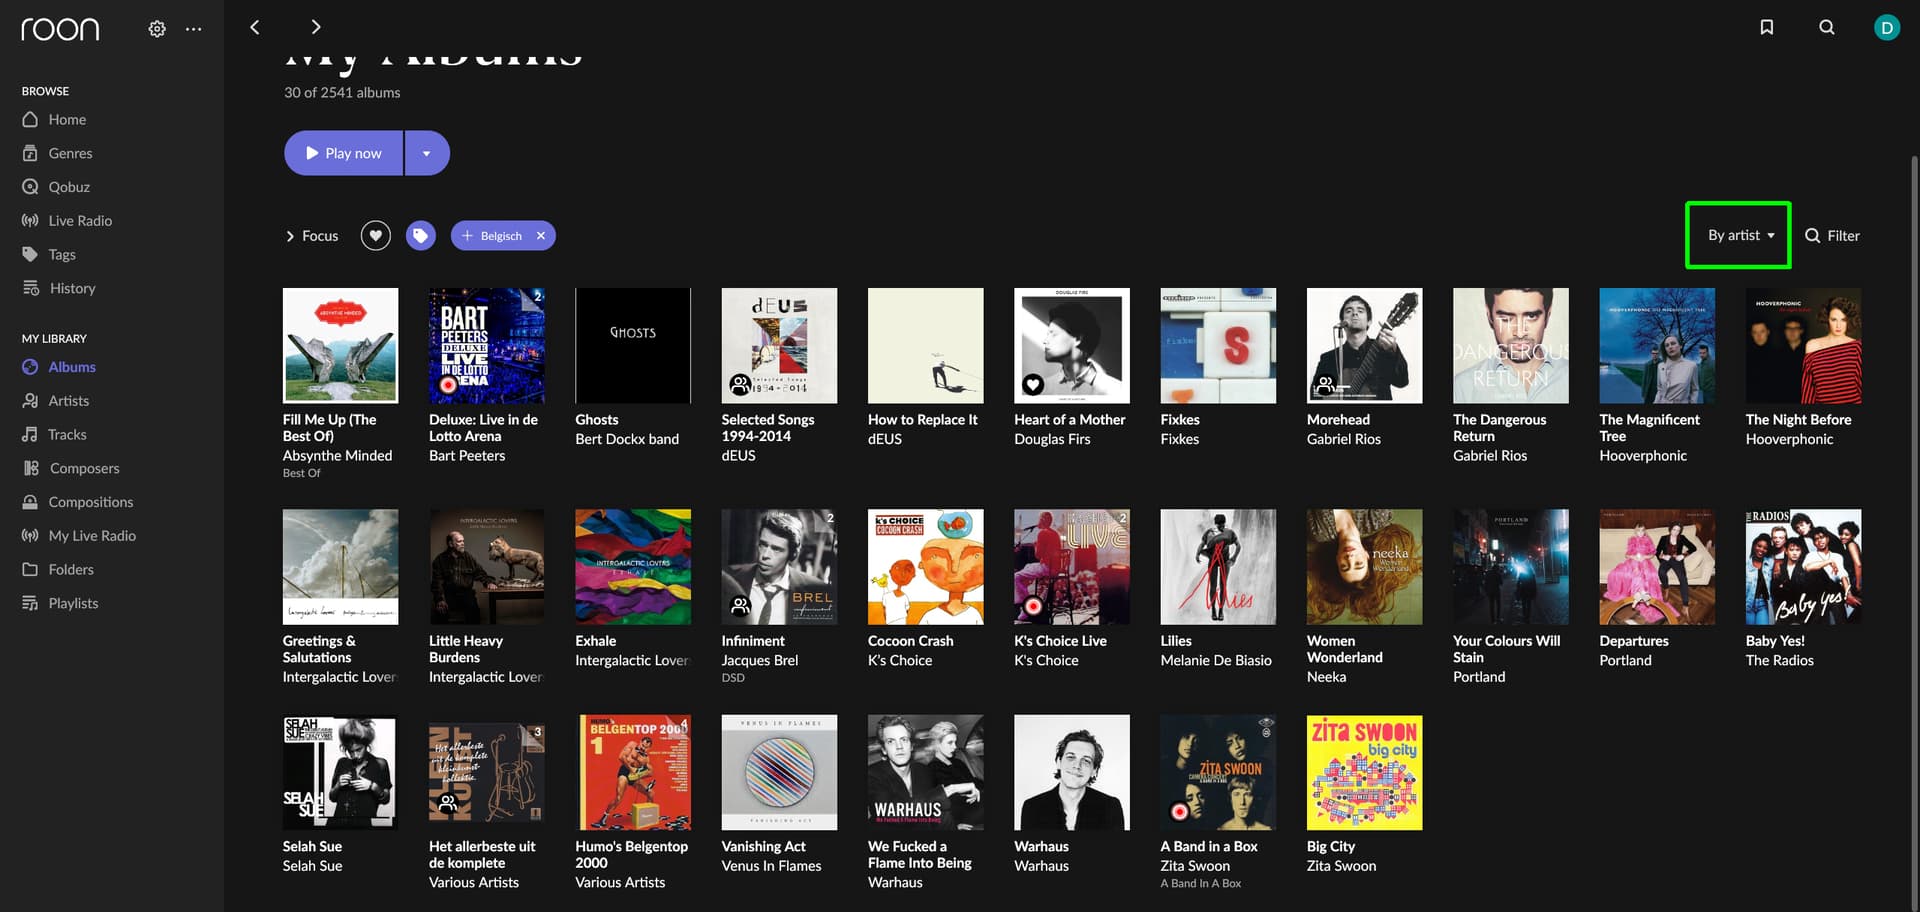Image resolution: width=1920 pixels, height=912 pixels.
Task: Open The Magnificent Tree cover
Action: pyautogui.click(x=1657, y=346)
